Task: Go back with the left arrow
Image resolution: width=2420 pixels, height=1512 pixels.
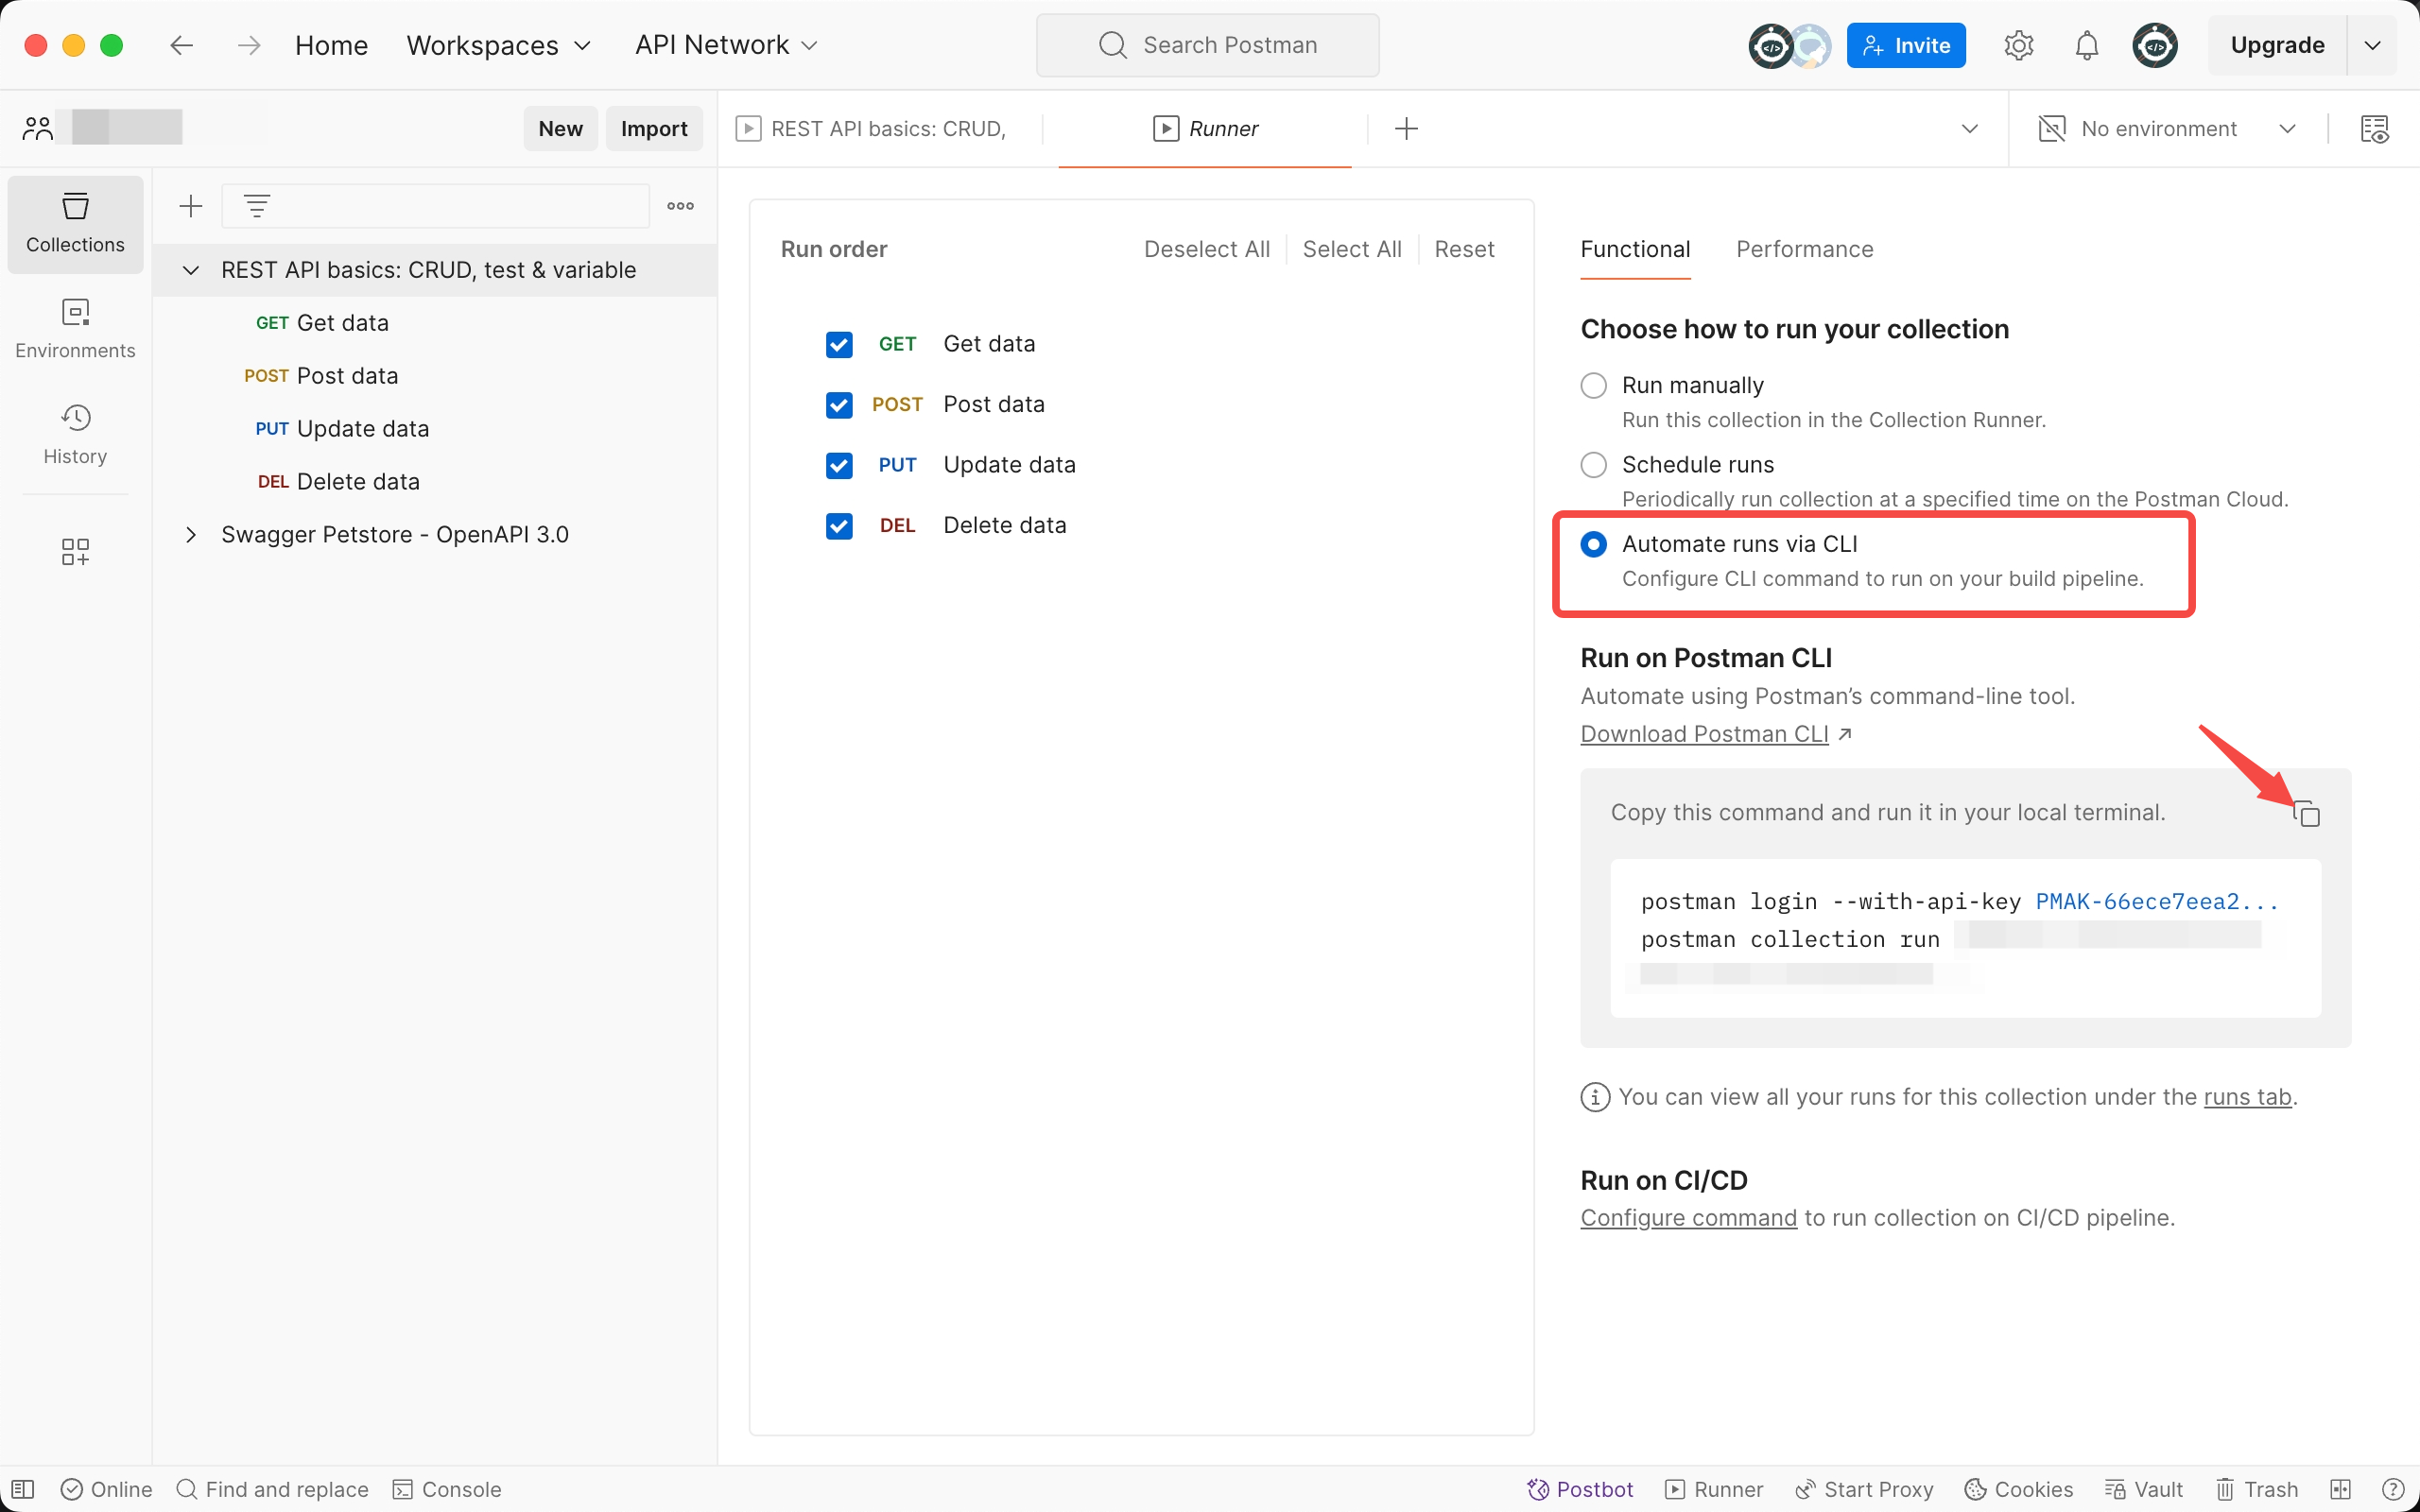Action: point(181,45)
